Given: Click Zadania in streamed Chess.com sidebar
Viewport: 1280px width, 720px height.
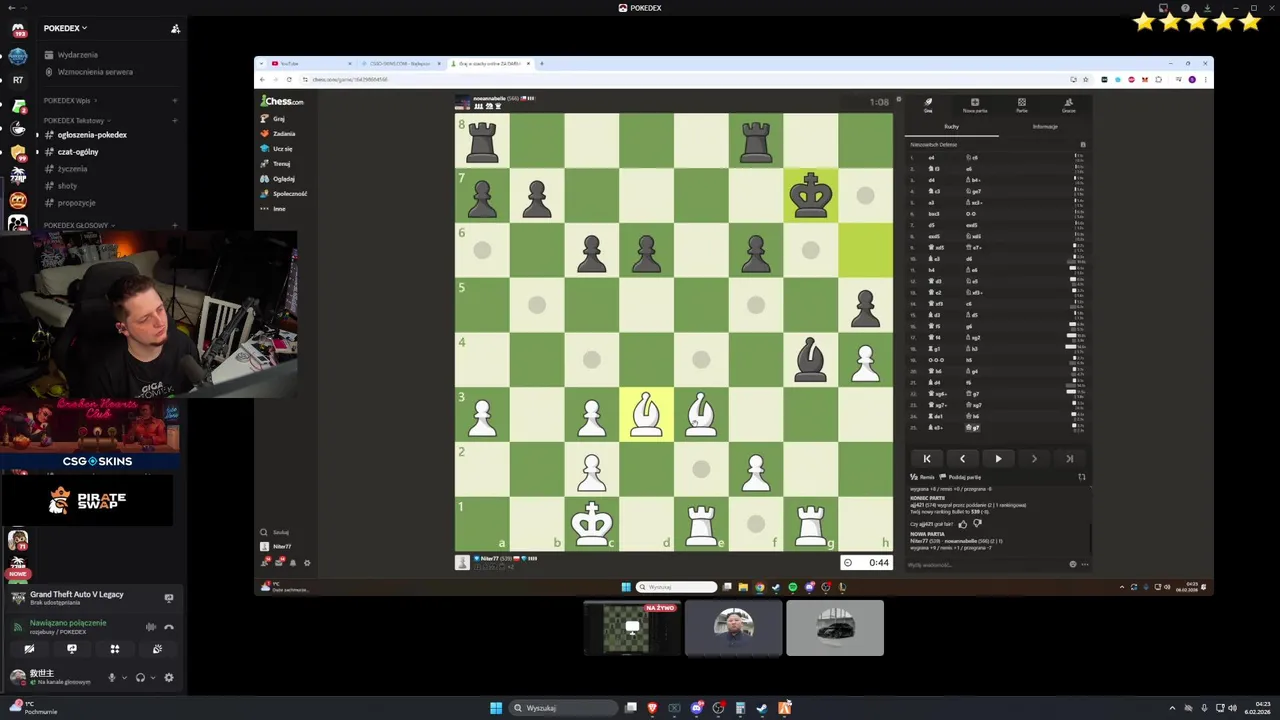Looking at the screenshot, I should (283, 133).
